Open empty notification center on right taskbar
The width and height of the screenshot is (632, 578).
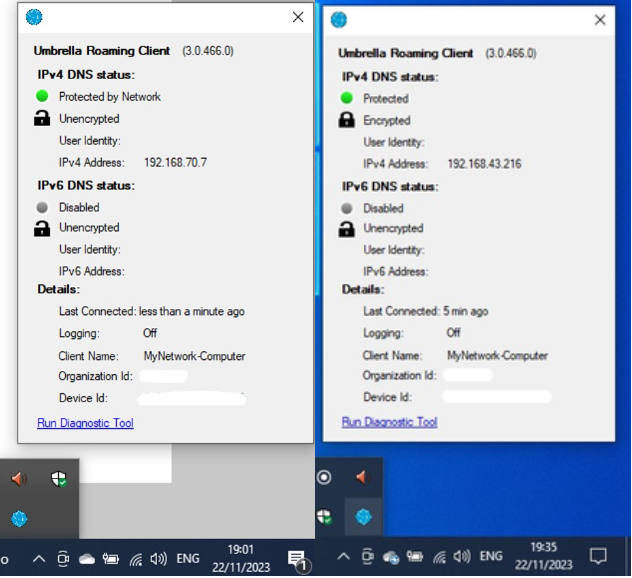point(598,556)
